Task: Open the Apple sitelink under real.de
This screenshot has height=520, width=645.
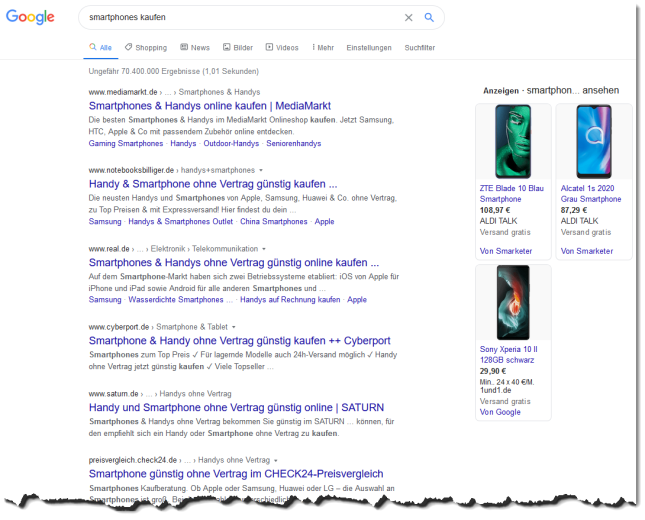Action: 357,299
